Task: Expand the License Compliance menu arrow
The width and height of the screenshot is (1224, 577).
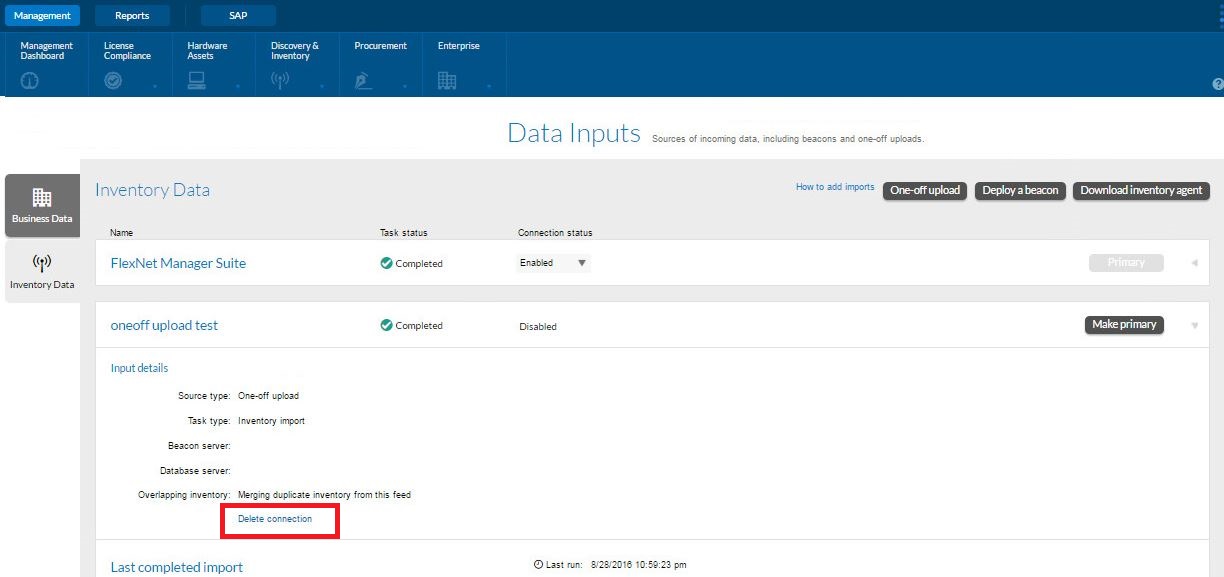Action: point(154,87)
